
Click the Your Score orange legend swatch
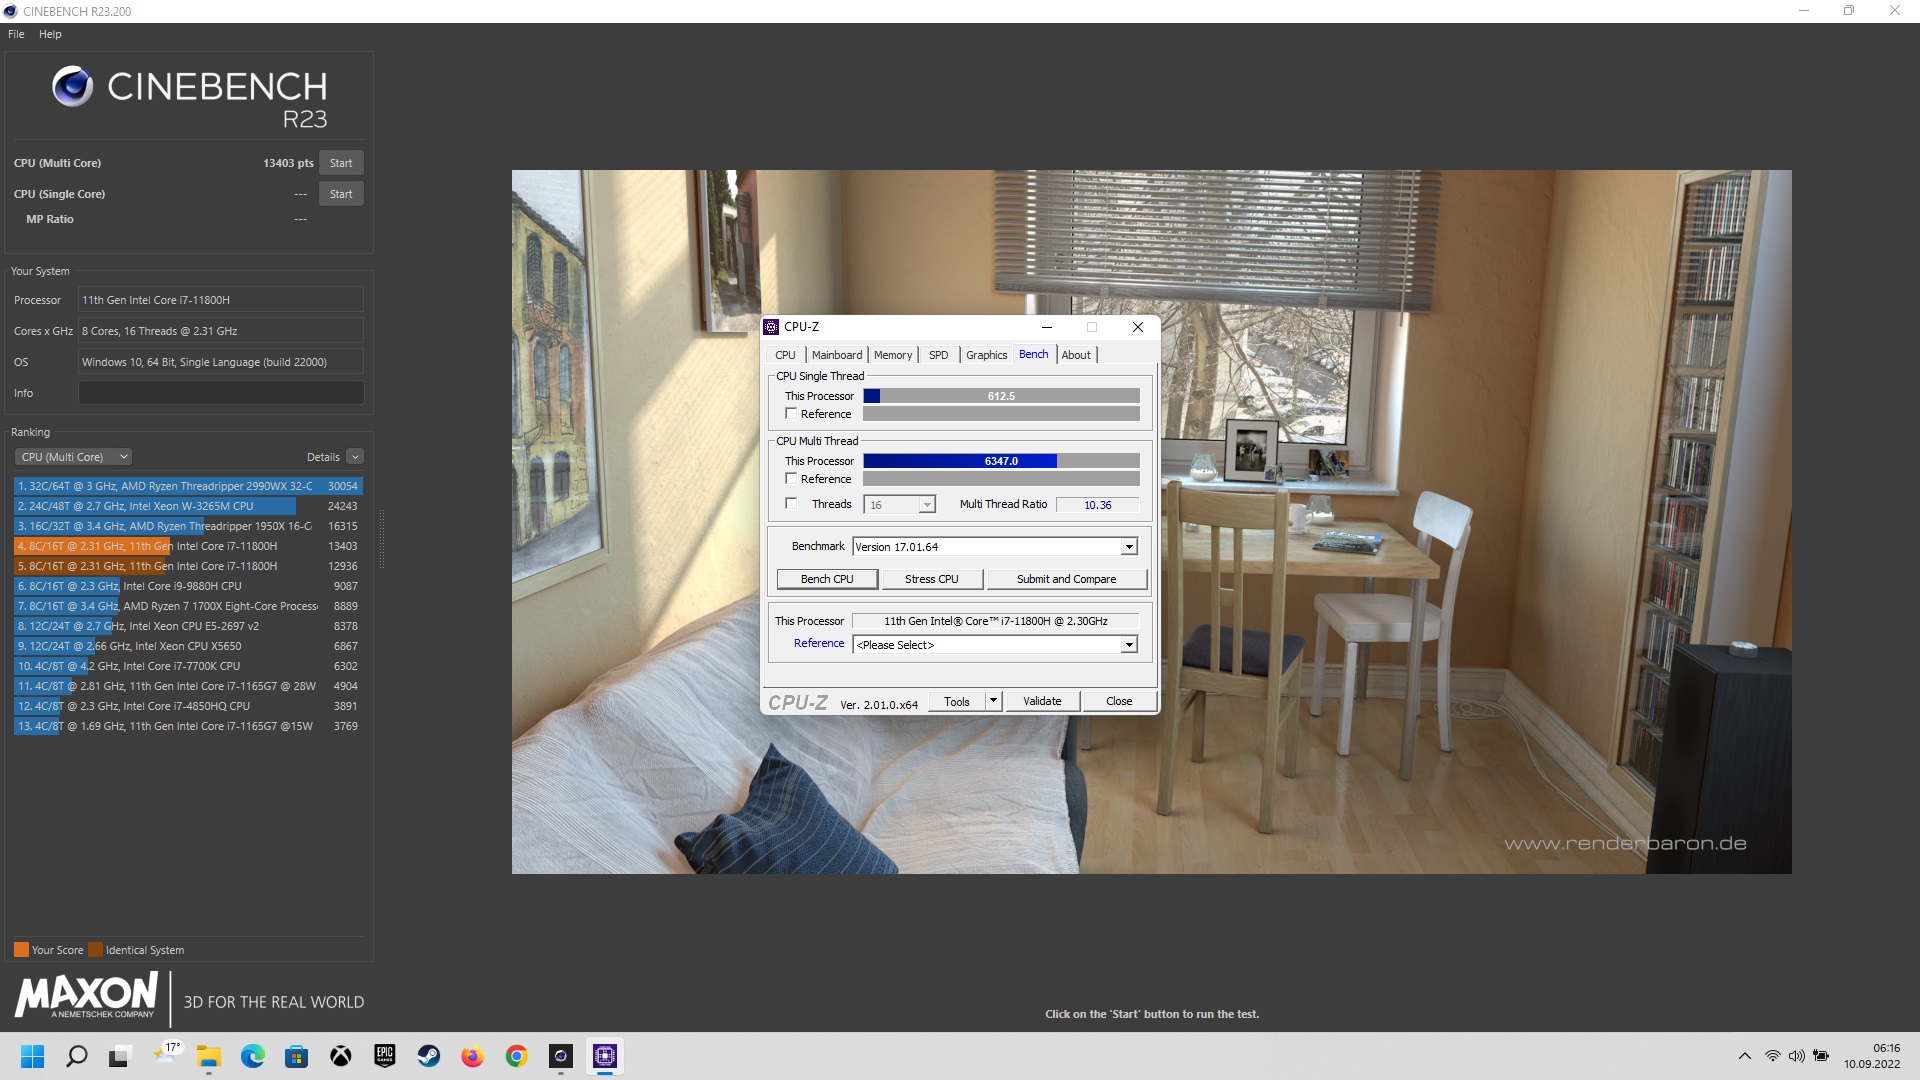click(x=21, y=950)
